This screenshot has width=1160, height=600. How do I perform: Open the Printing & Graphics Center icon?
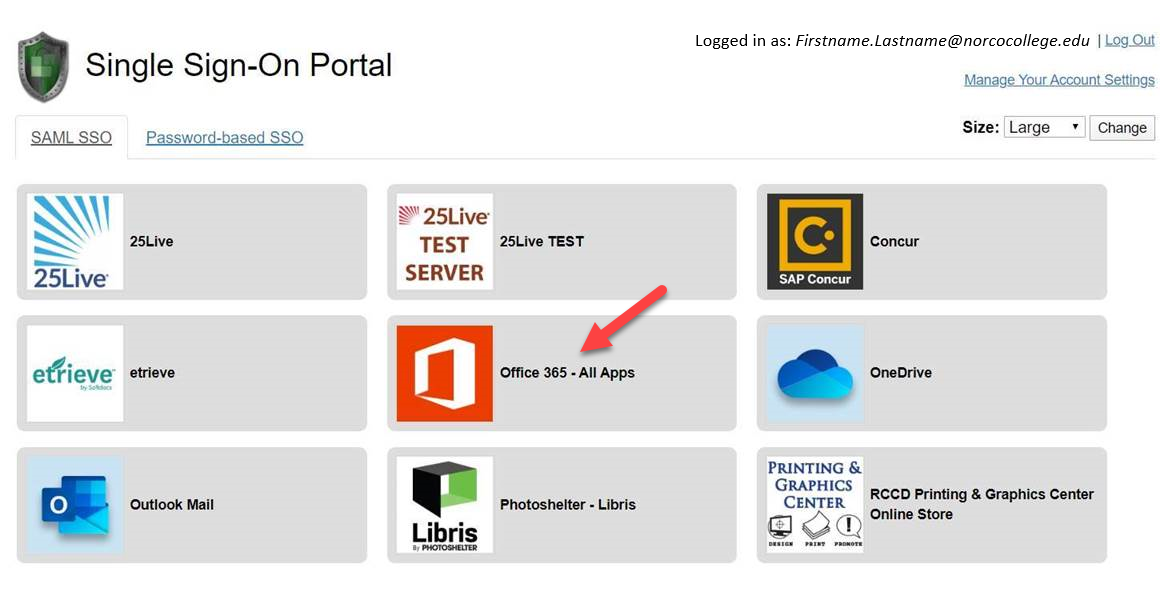pyautogui.click(x=815, y=505)
